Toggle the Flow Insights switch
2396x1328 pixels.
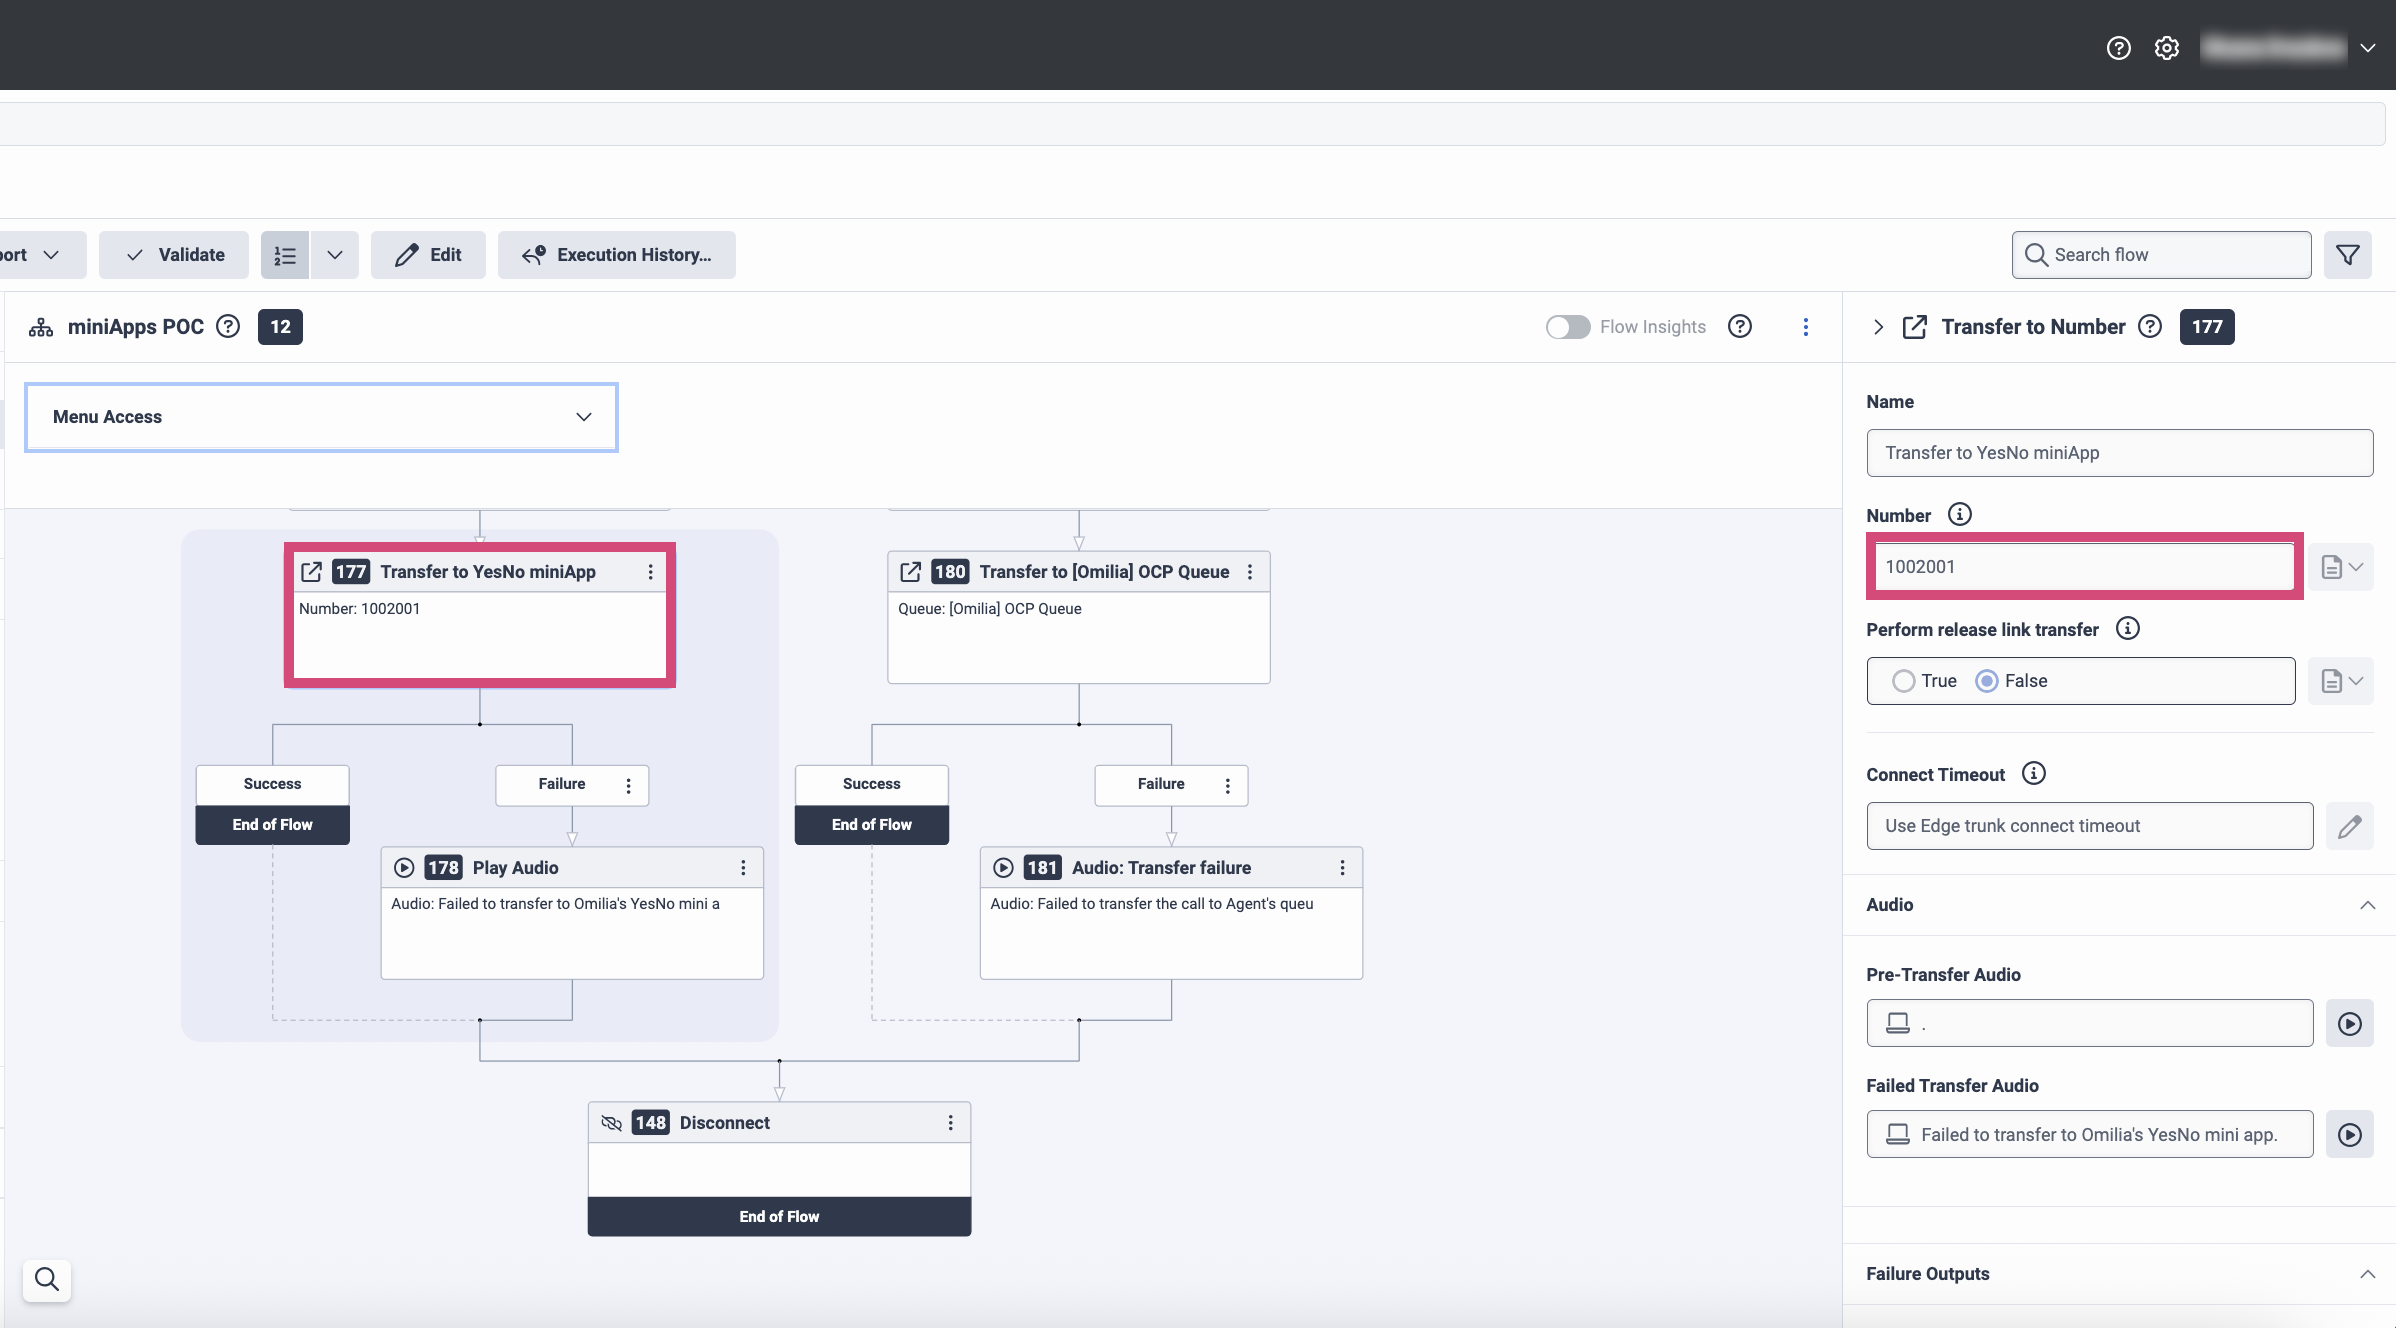1567,327
